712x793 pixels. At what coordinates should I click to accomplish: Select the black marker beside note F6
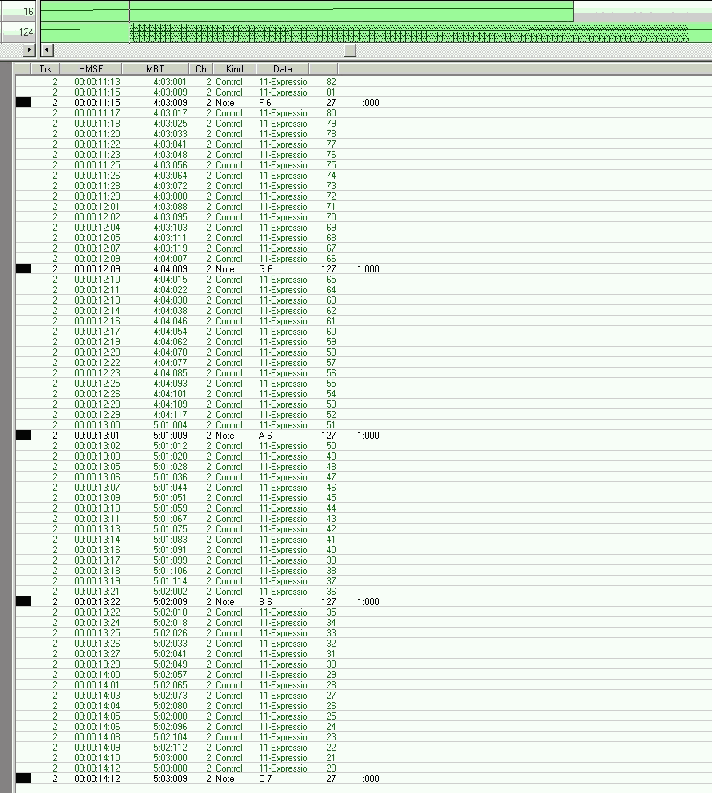coord(23,102)
